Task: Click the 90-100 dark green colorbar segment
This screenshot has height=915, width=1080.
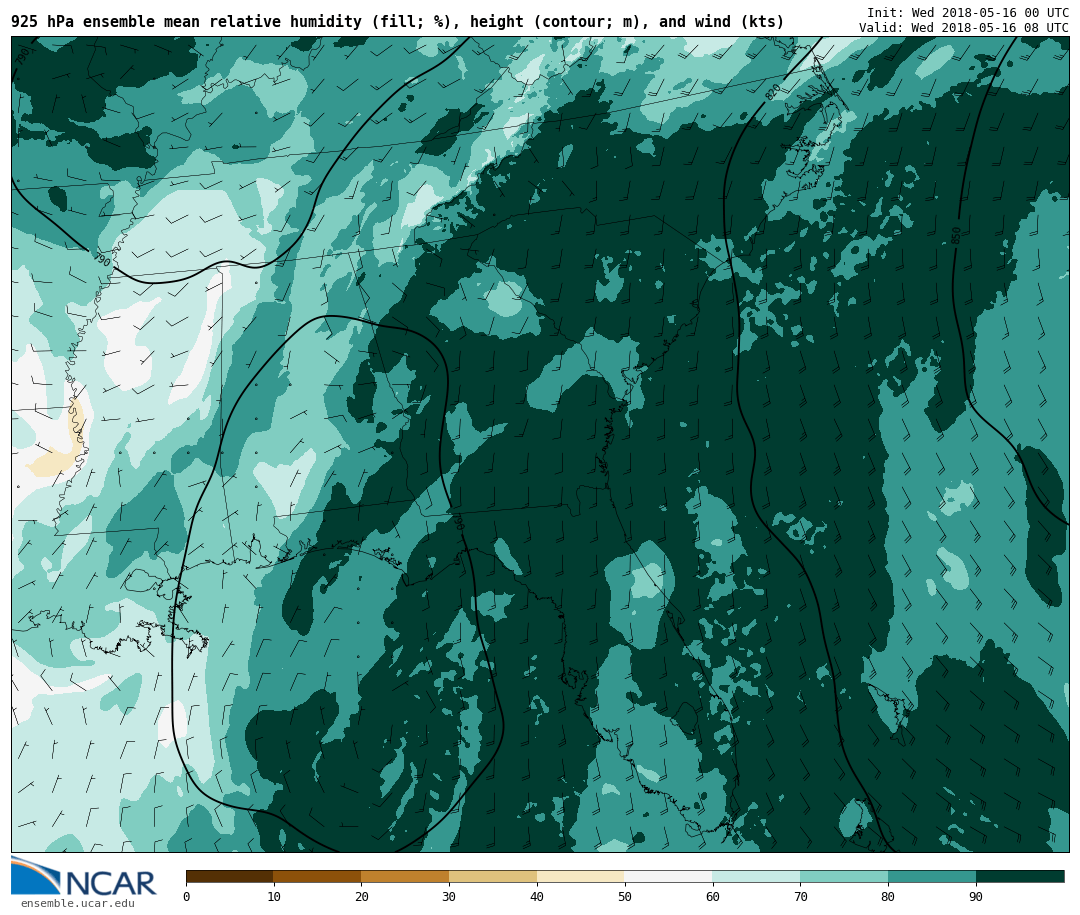Action: click(x=1020, y=876)
